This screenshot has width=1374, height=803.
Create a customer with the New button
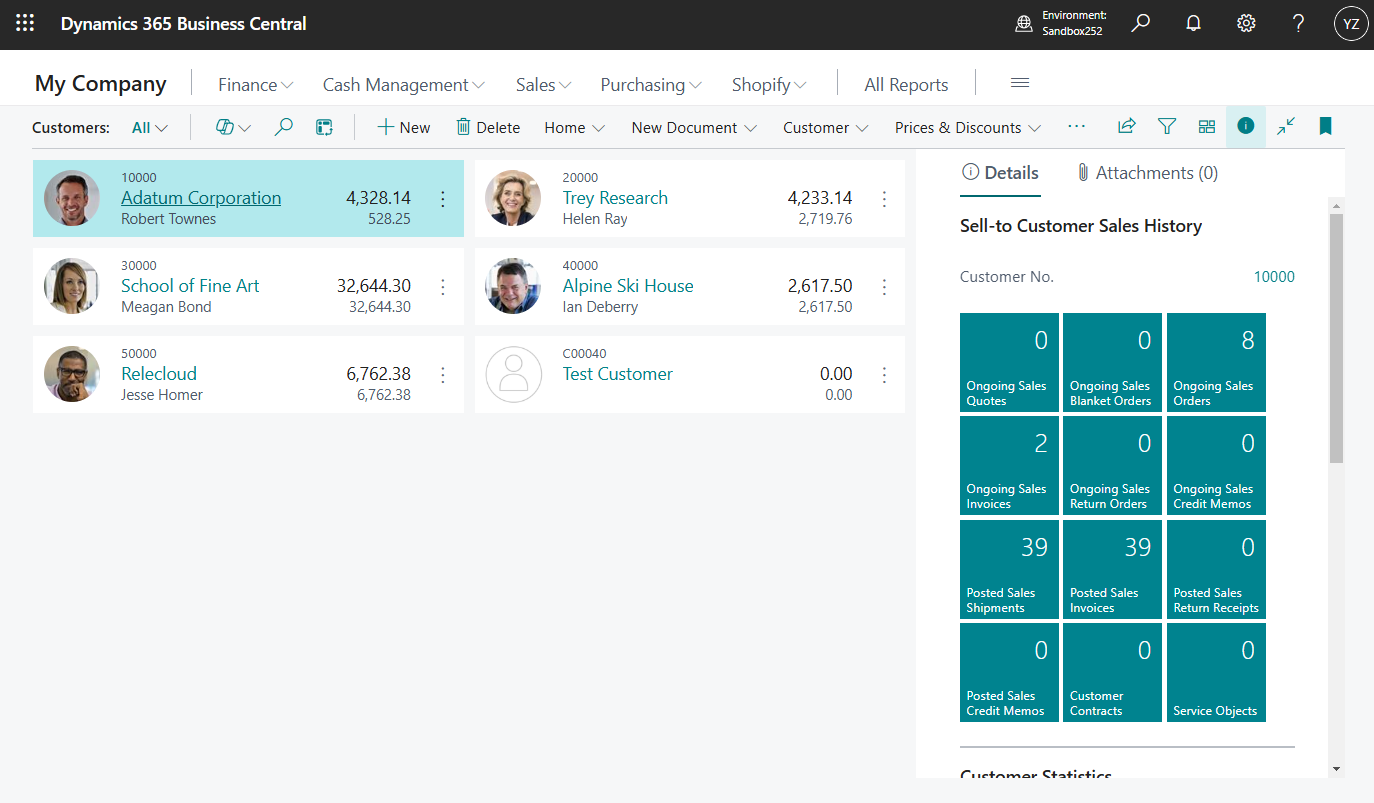click(403, 127)
